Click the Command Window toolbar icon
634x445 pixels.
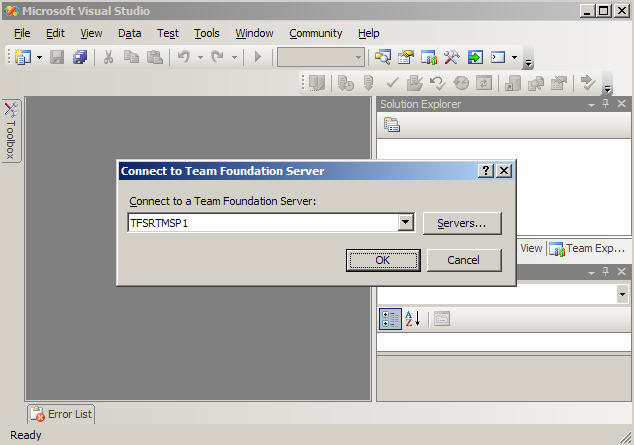[498, 57]
